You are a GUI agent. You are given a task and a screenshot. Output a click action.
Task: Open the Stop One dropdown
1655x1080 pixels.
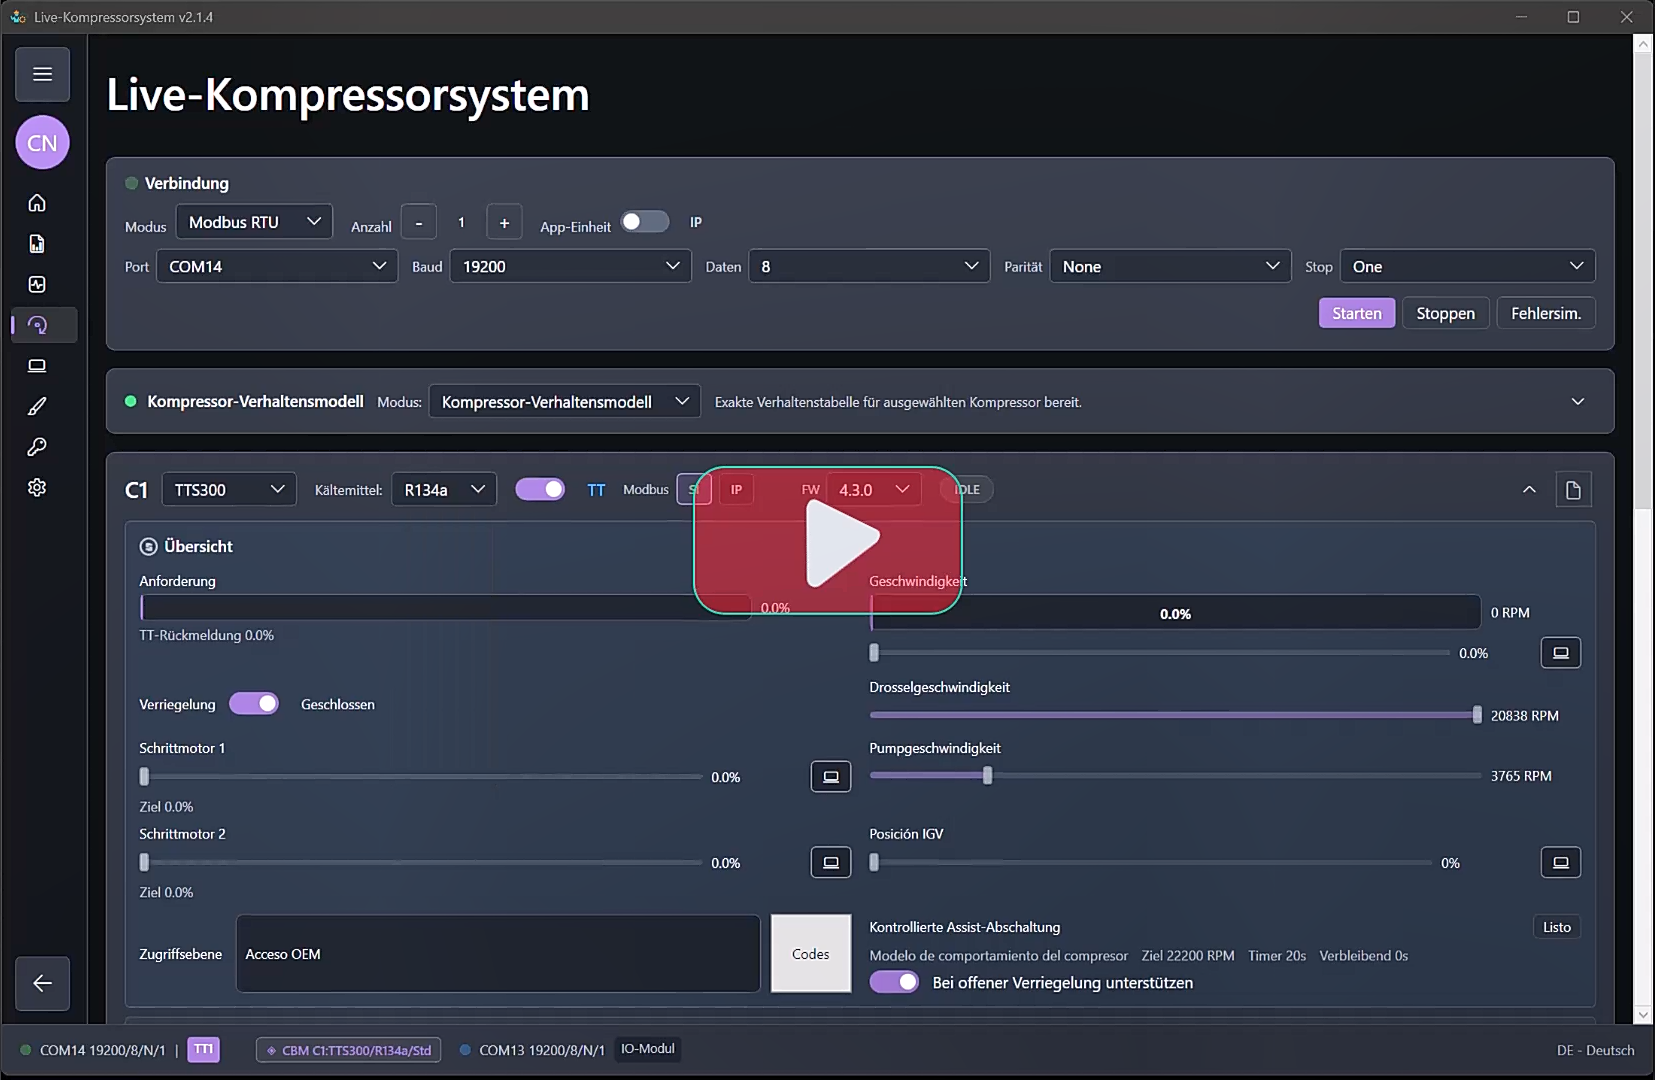coord(1467,267)
